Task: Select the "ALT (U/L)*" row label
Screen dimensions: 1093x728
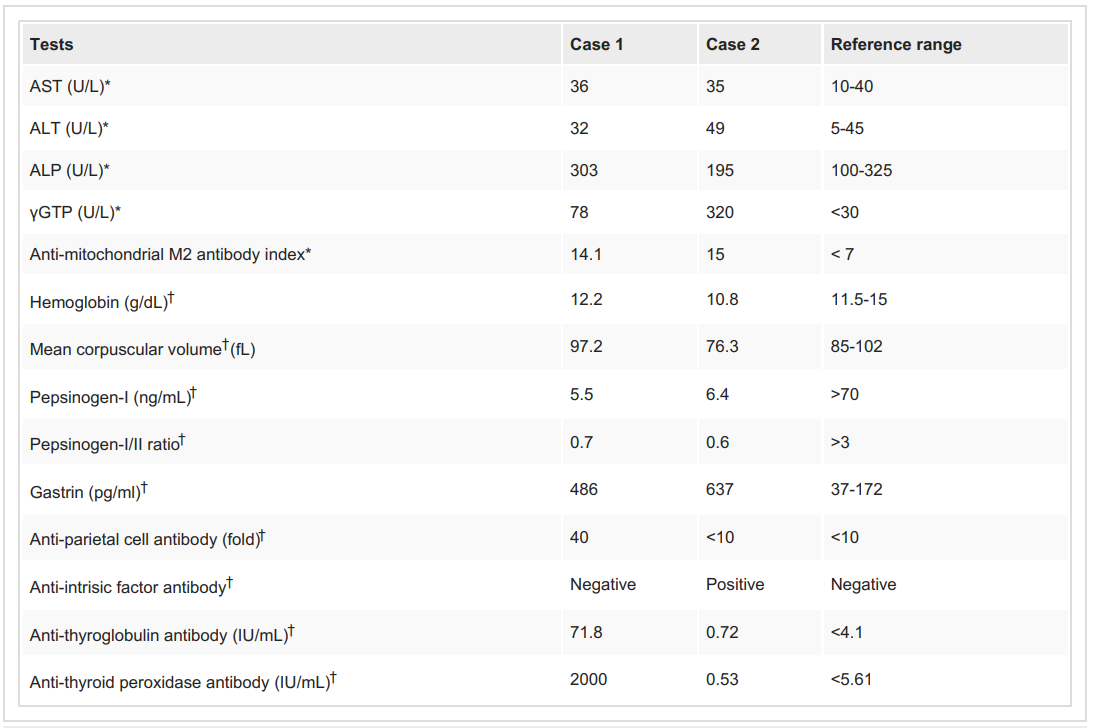Action: click(70, 129)
